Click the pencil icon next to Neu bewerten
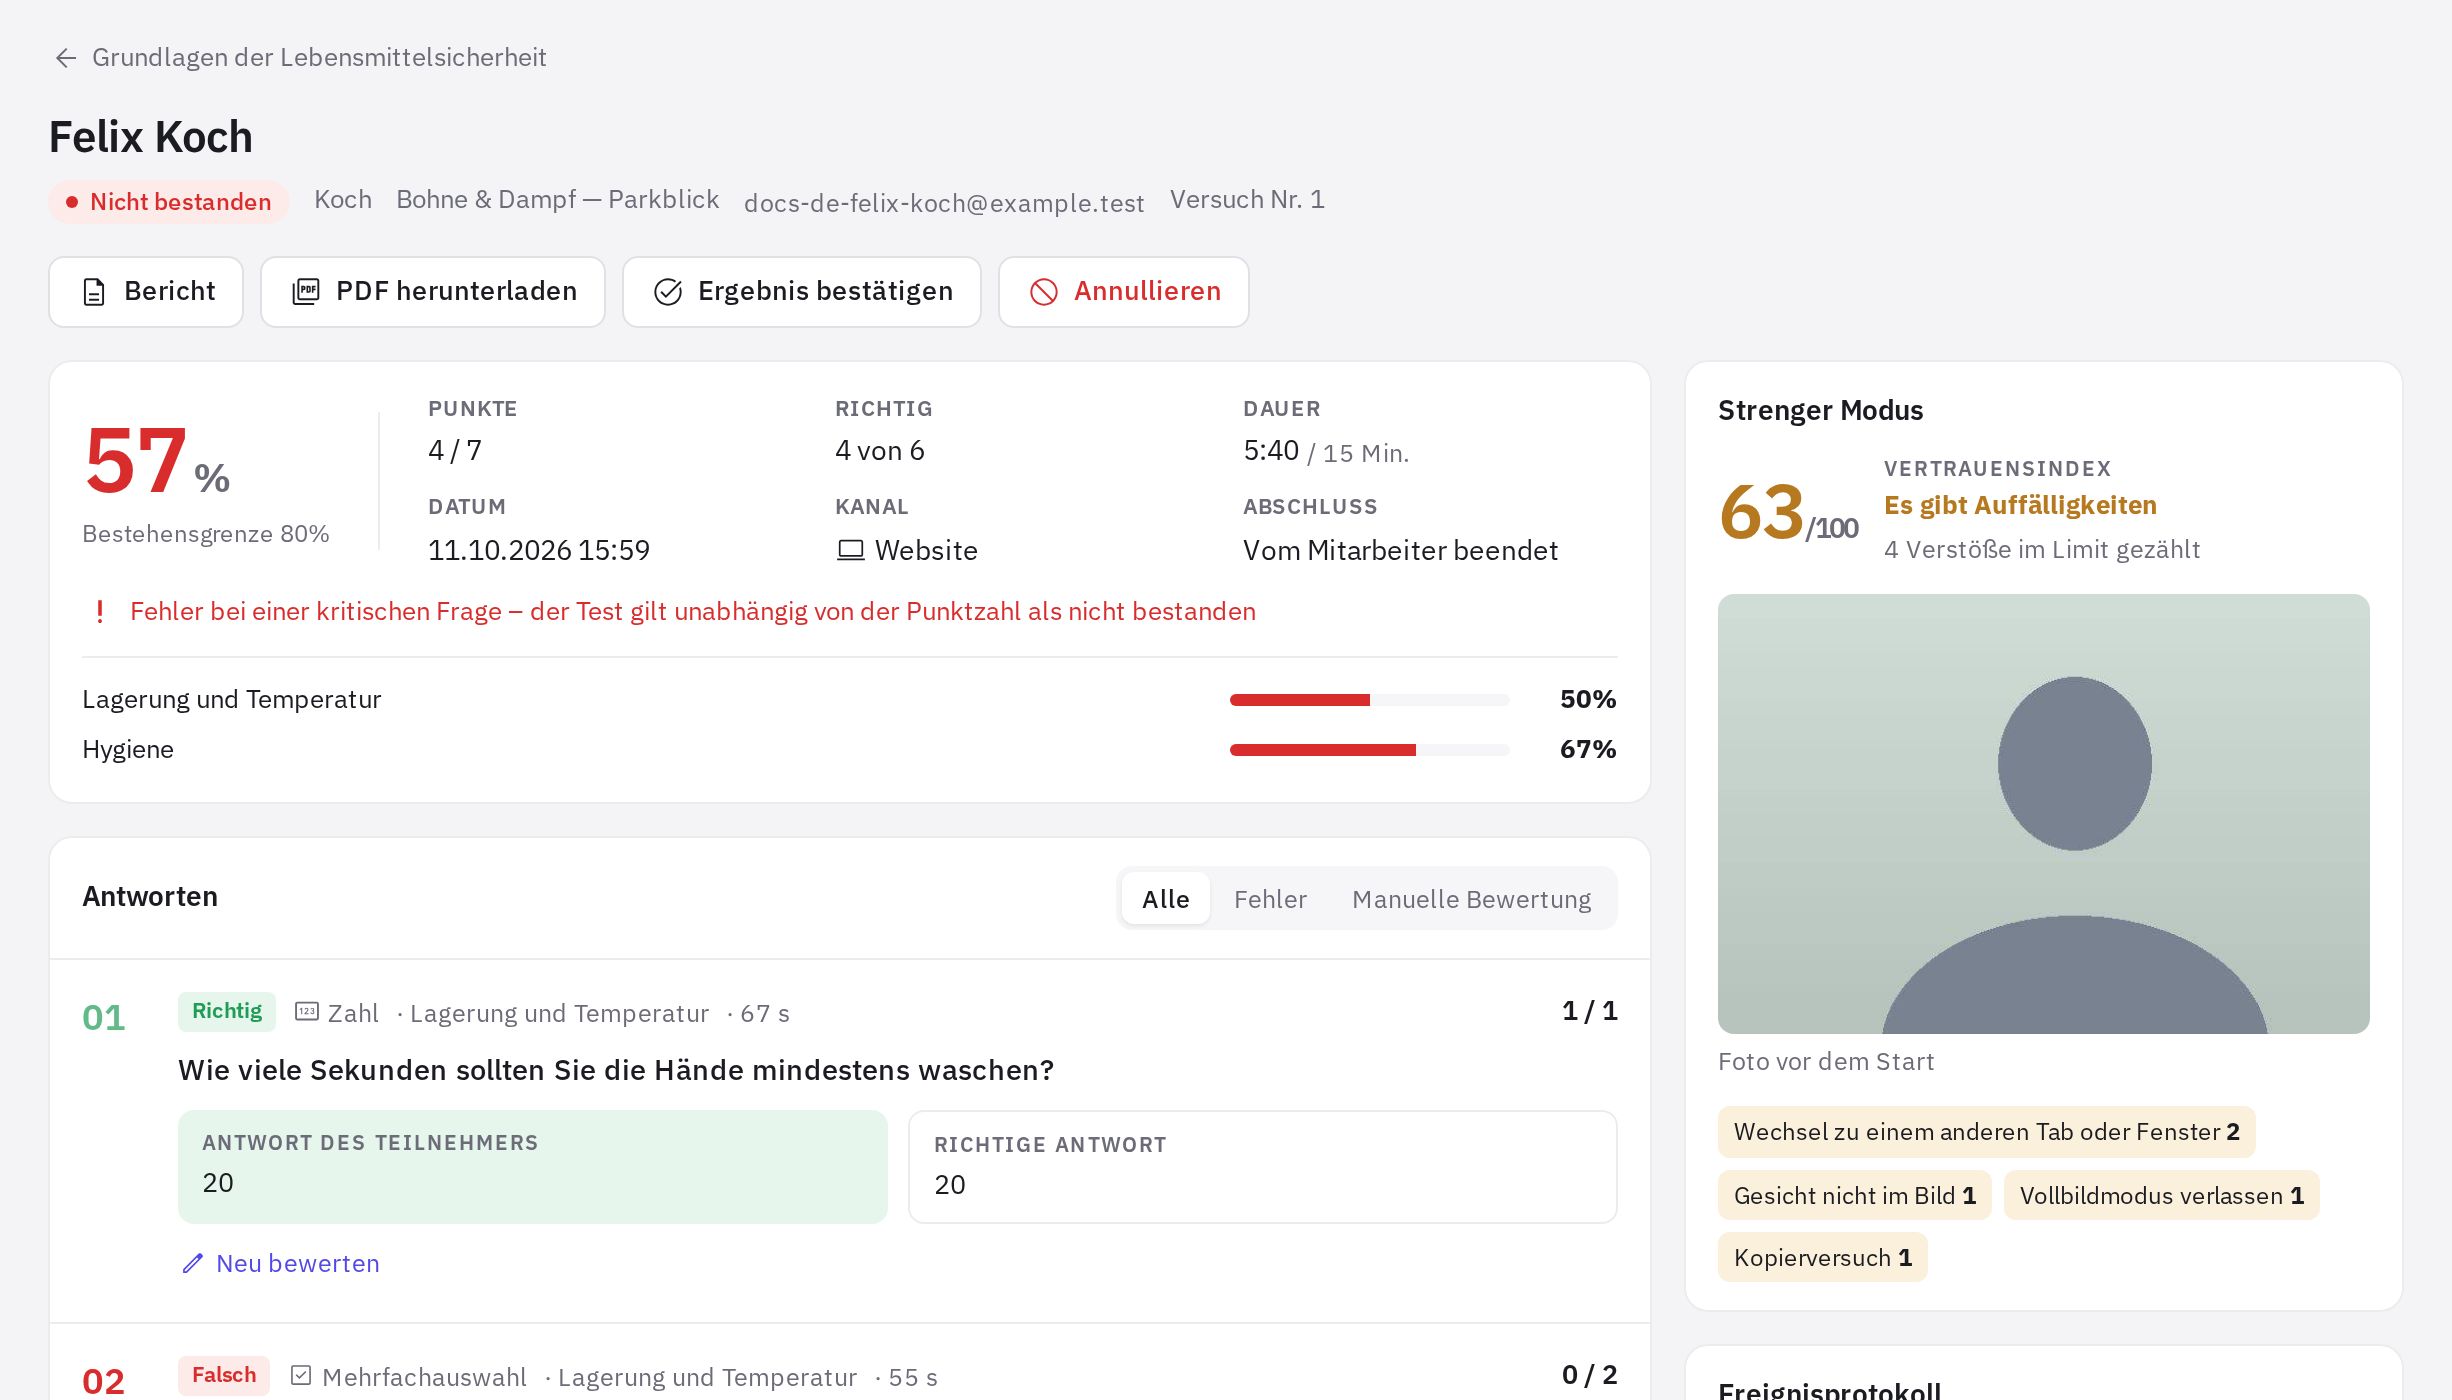The height and width of the screenshot is (1400, 2452). point(193,1263)
